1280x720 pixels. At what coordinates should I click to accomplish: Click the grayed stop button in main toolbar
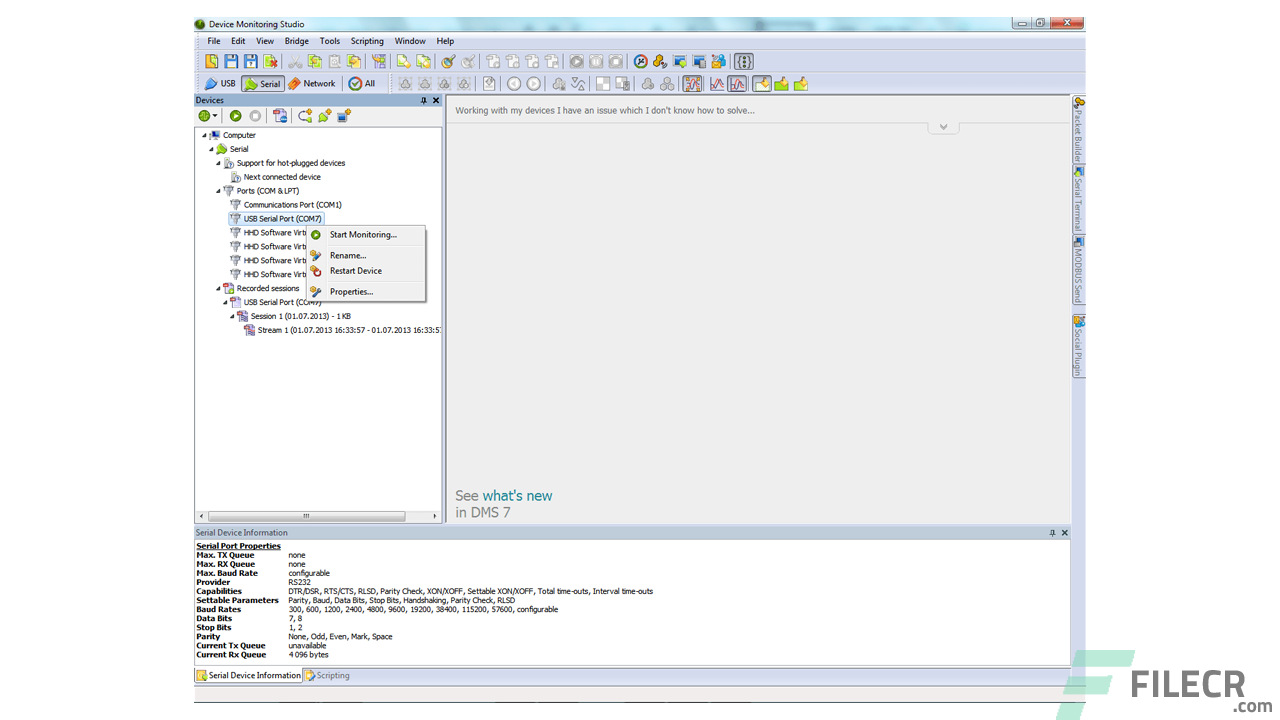[616, 62]
